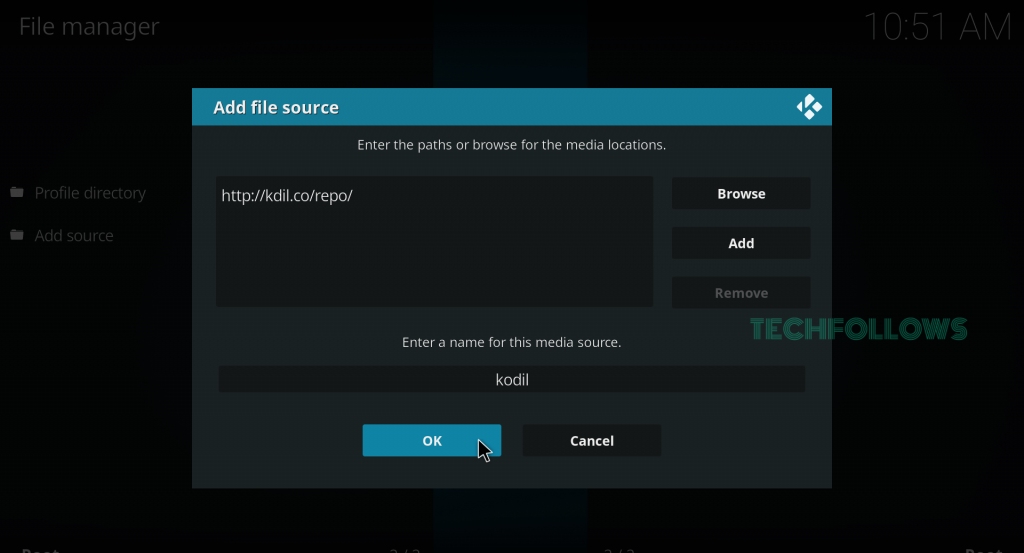Click the Kodi logo in dialog header
This screenshot has width=1024, height=553.
(x=808, y=107)
